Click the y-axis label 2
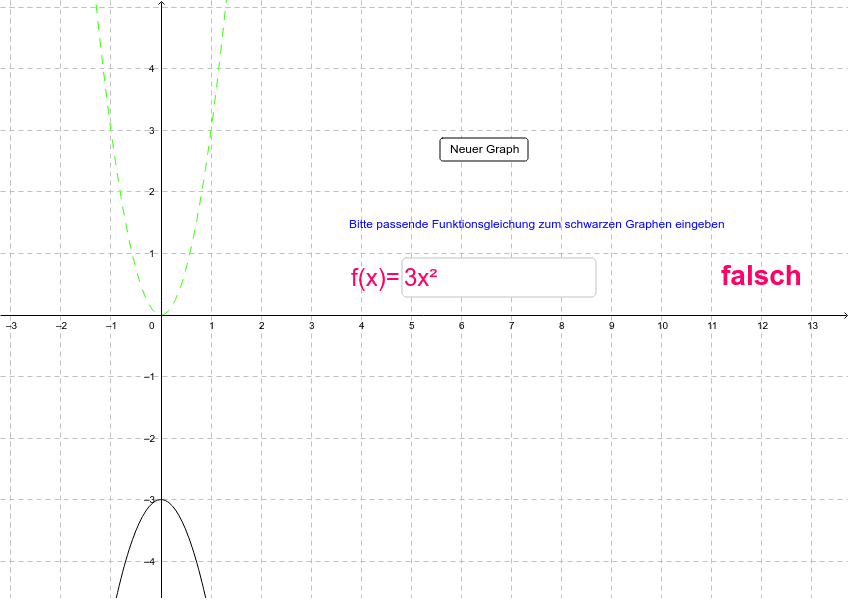Viewport: 850px width, 600px height. point(152,192)
